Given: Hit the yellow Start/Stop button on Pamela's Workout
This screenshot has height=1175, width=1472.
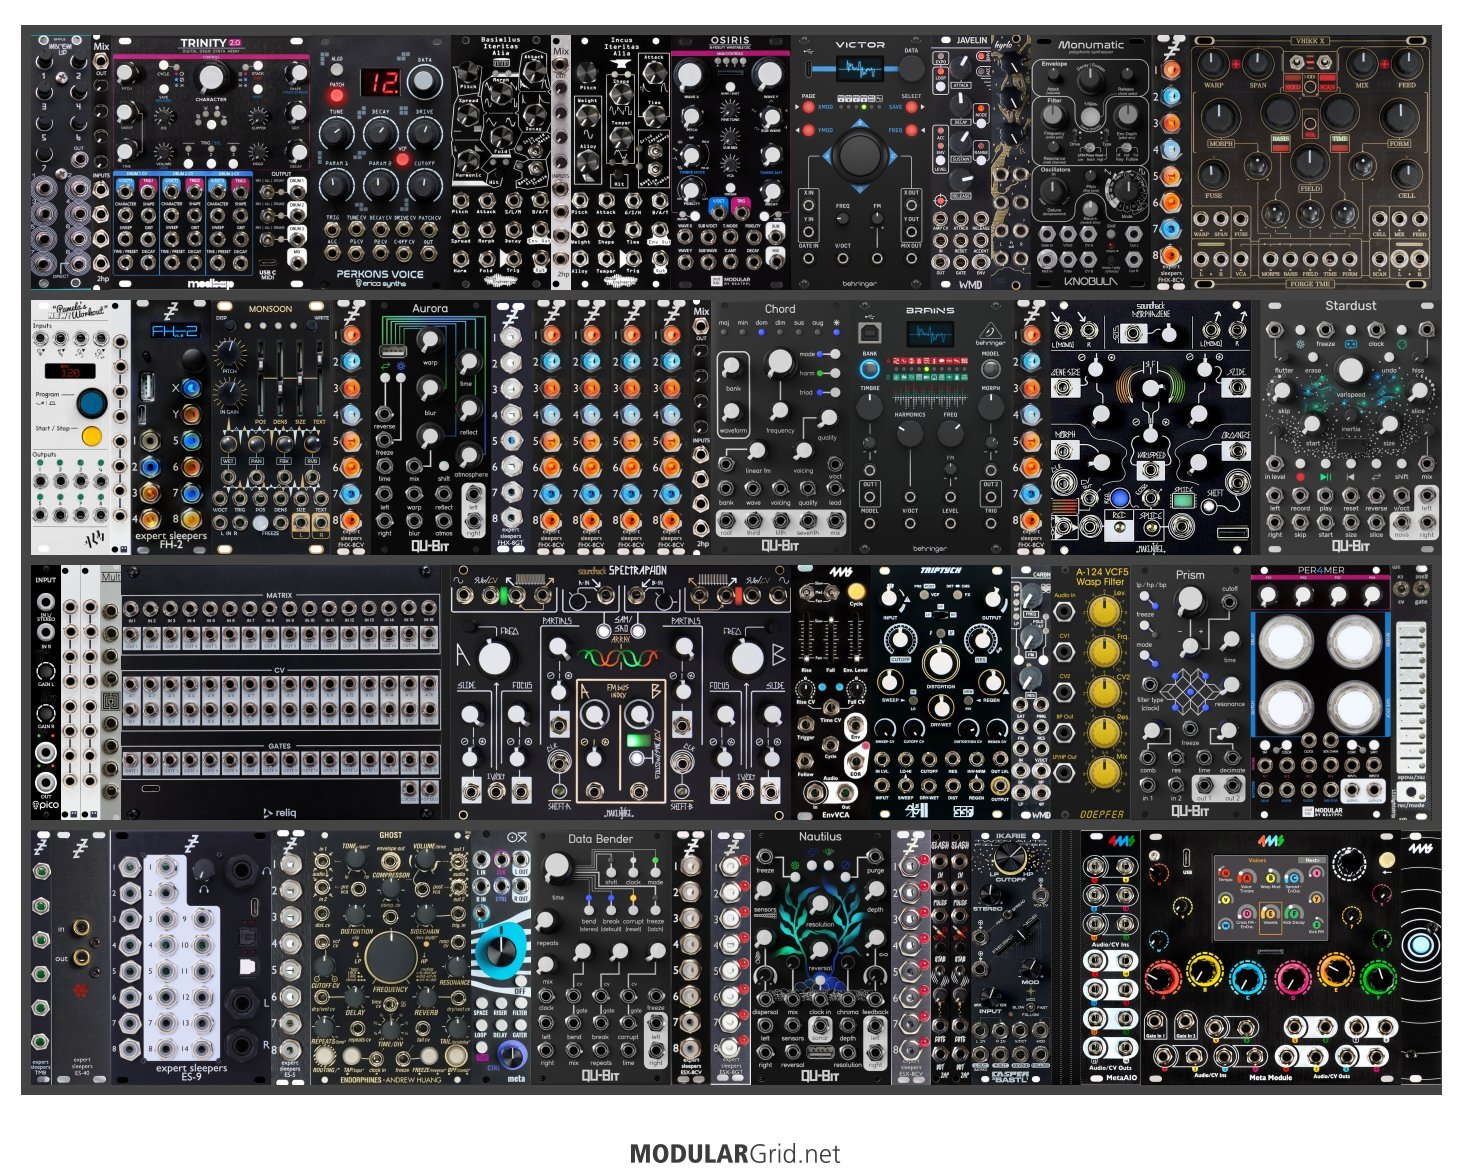Looking at the screenshot, I should tap(92, 436).
